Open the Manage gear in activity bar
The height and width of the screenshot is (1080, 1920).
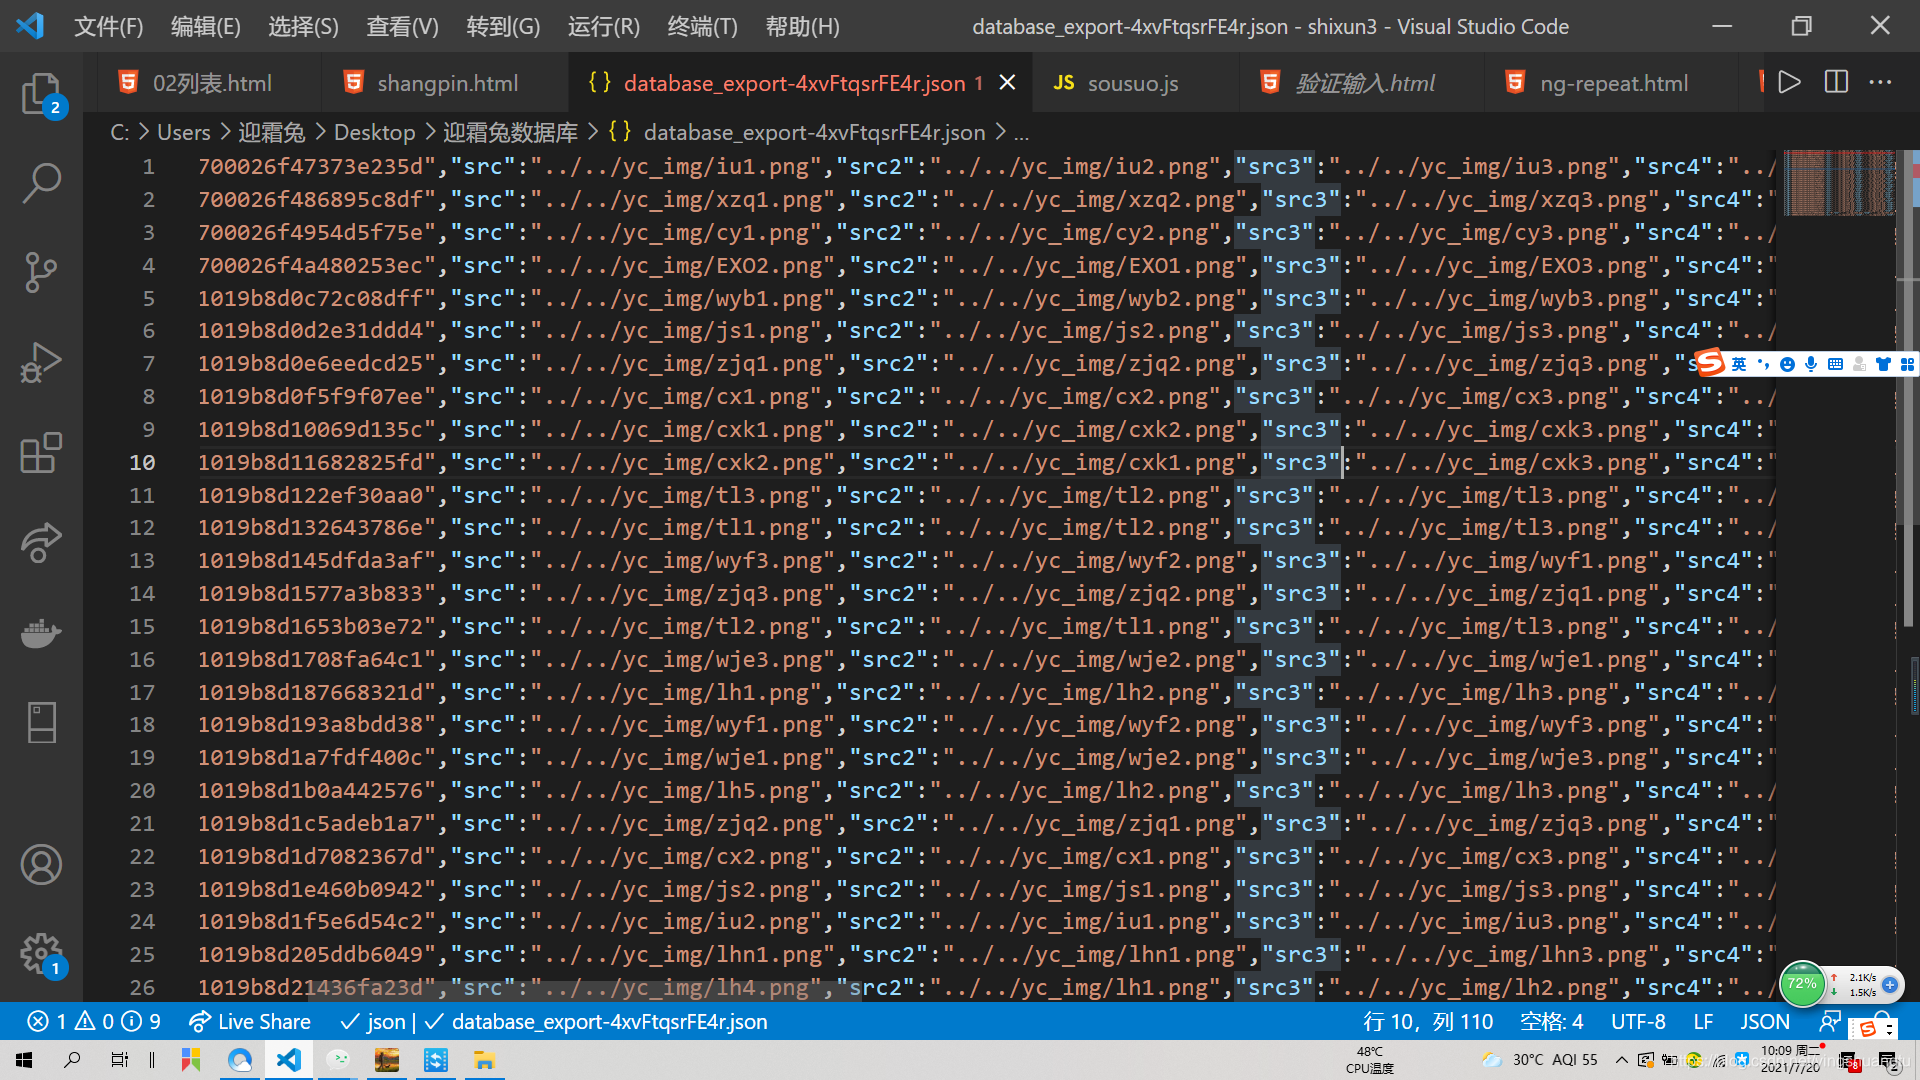[41, 955]
